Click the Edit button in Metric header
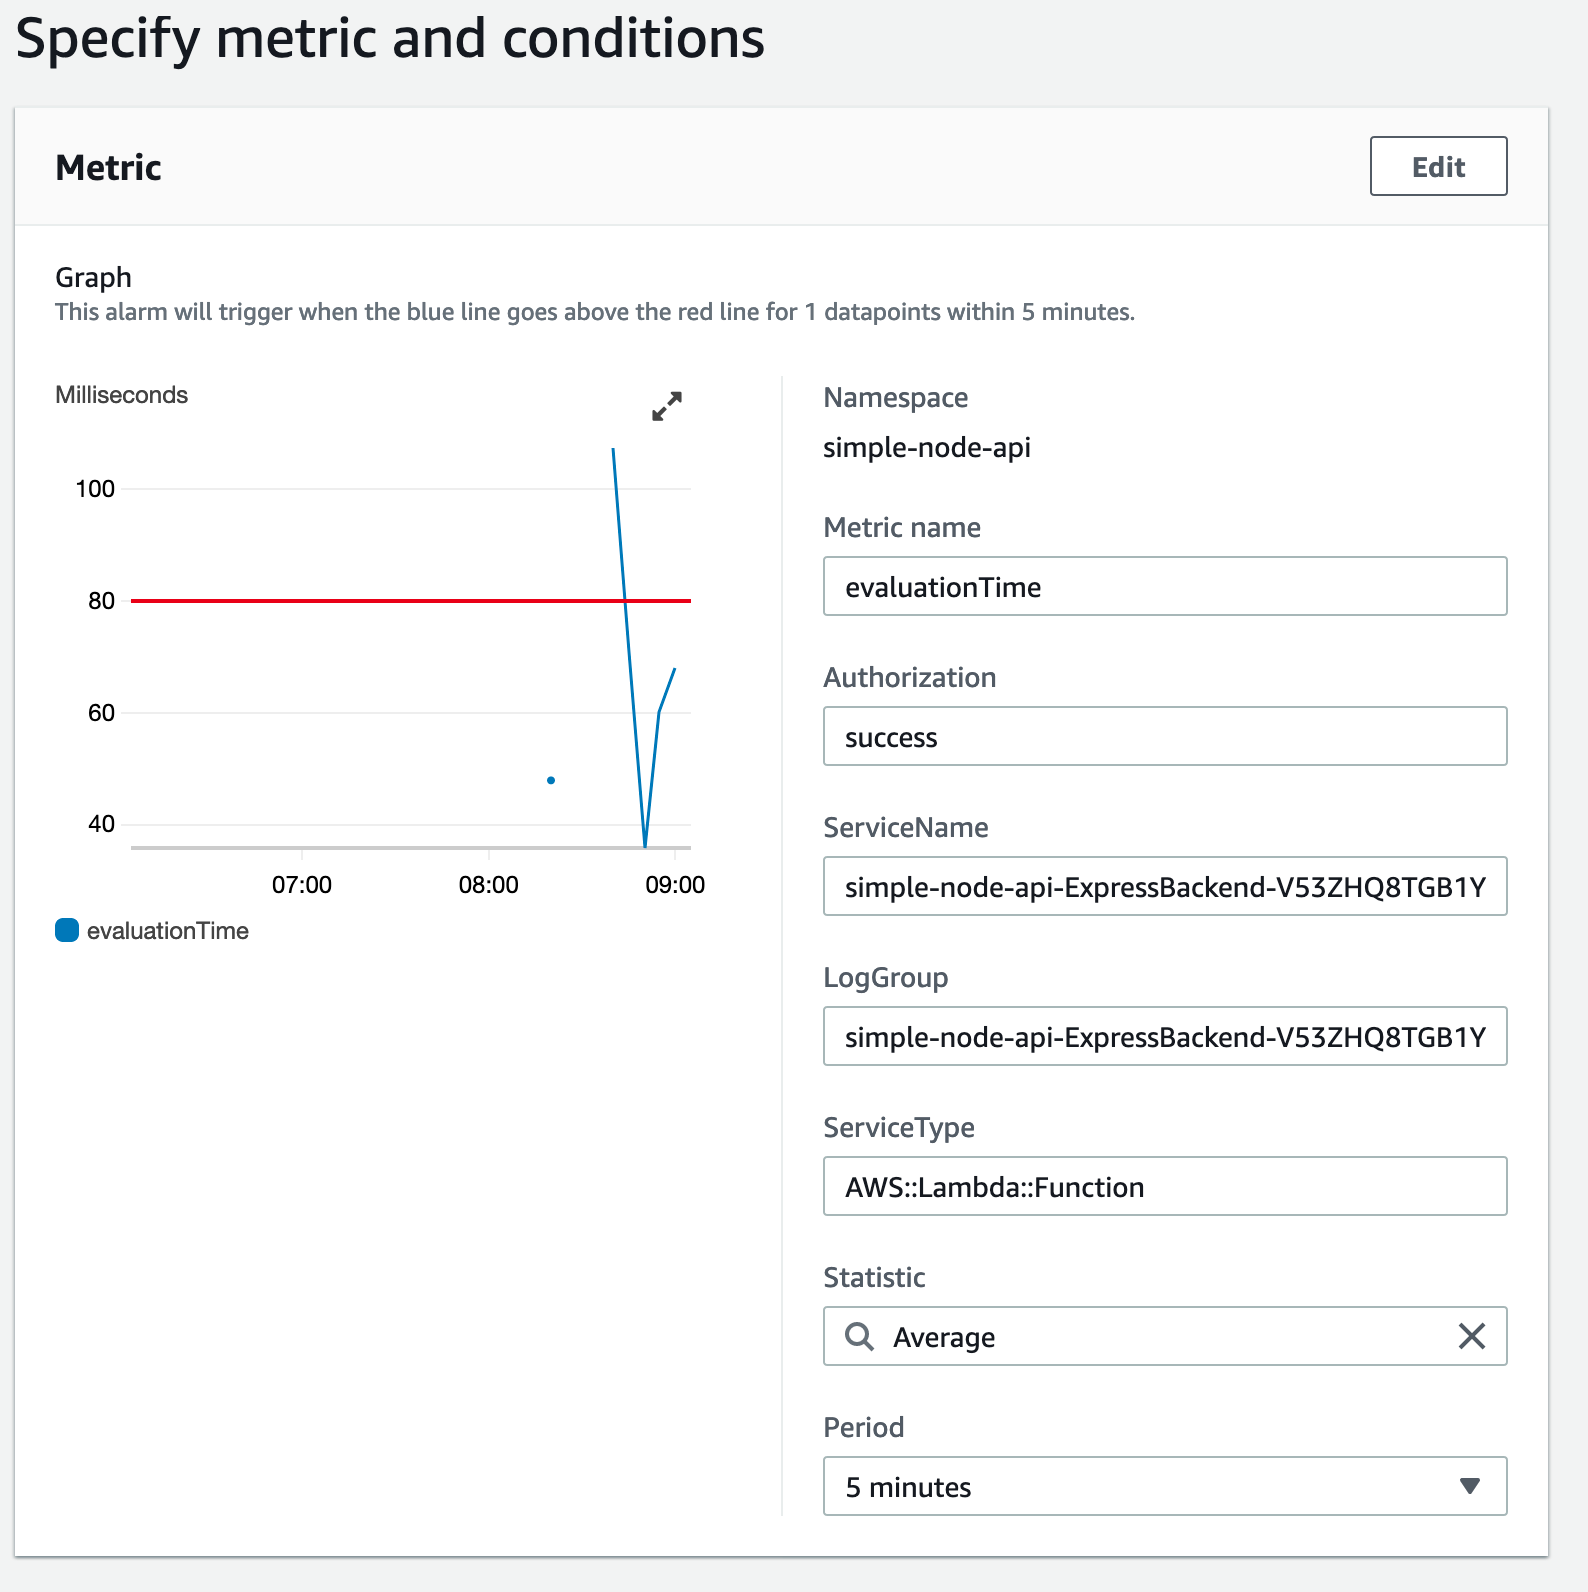This screenshot has height=1592, width=1588. (x=1438, y=166)
